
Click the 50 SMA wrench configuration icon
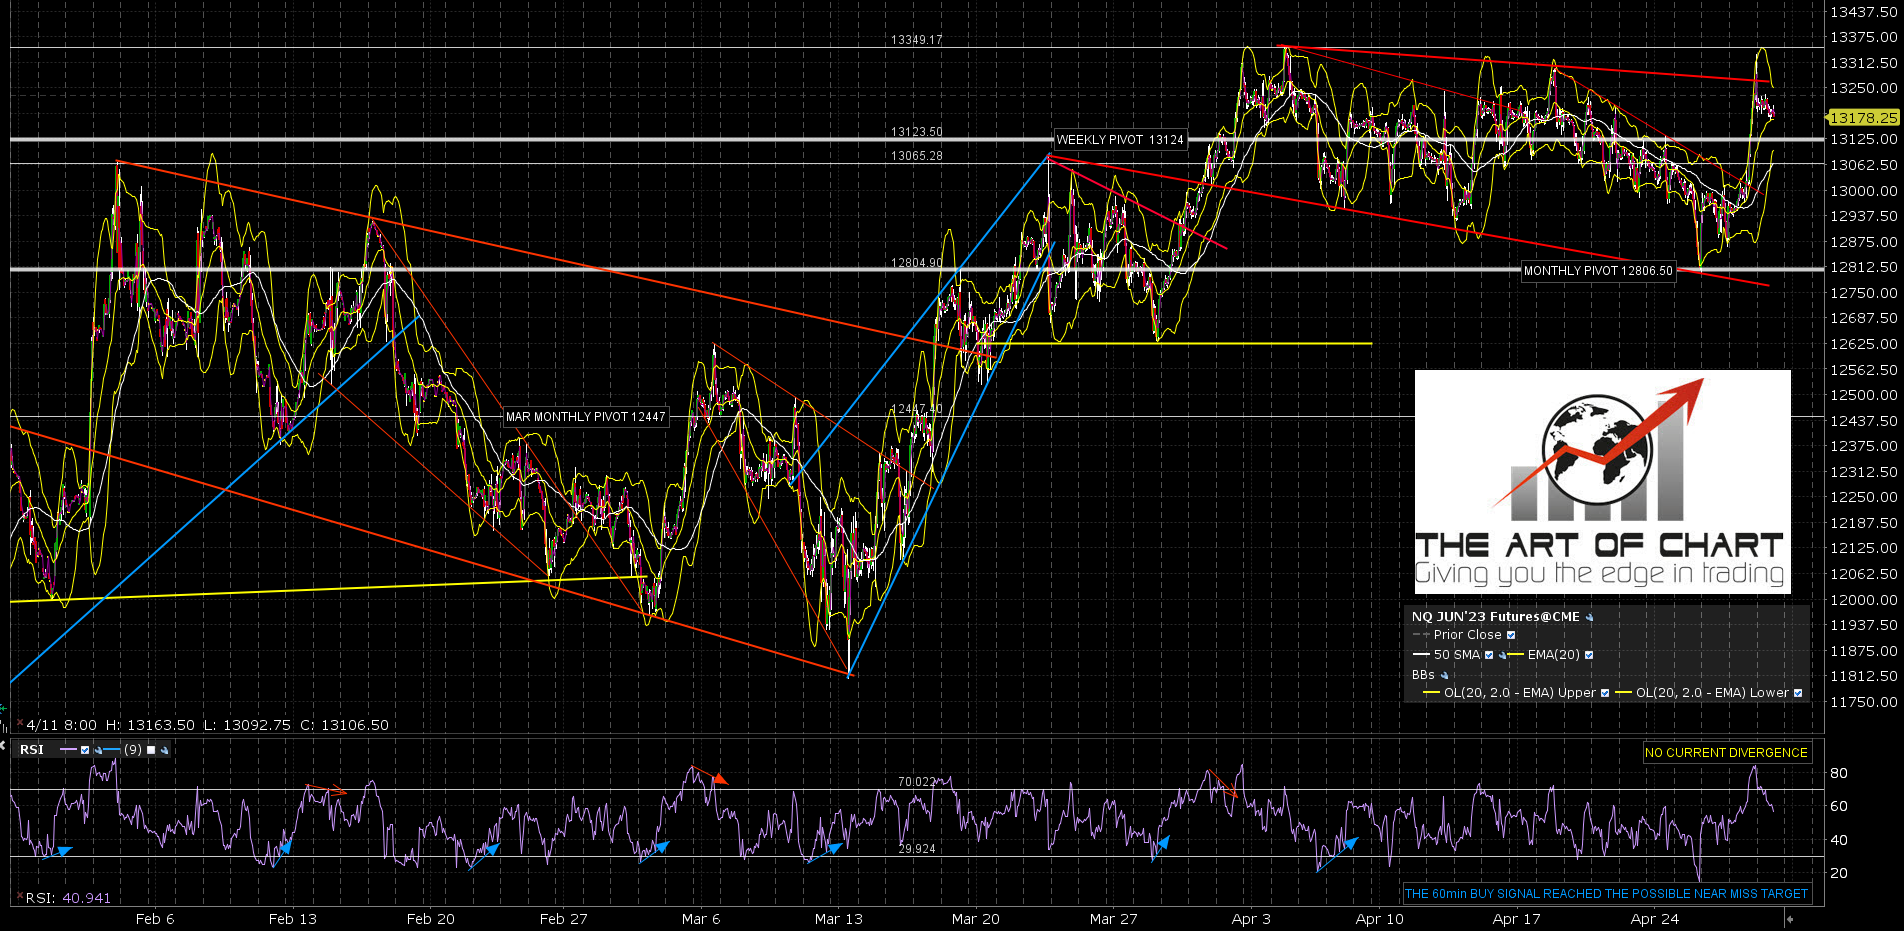point(1502,655)
